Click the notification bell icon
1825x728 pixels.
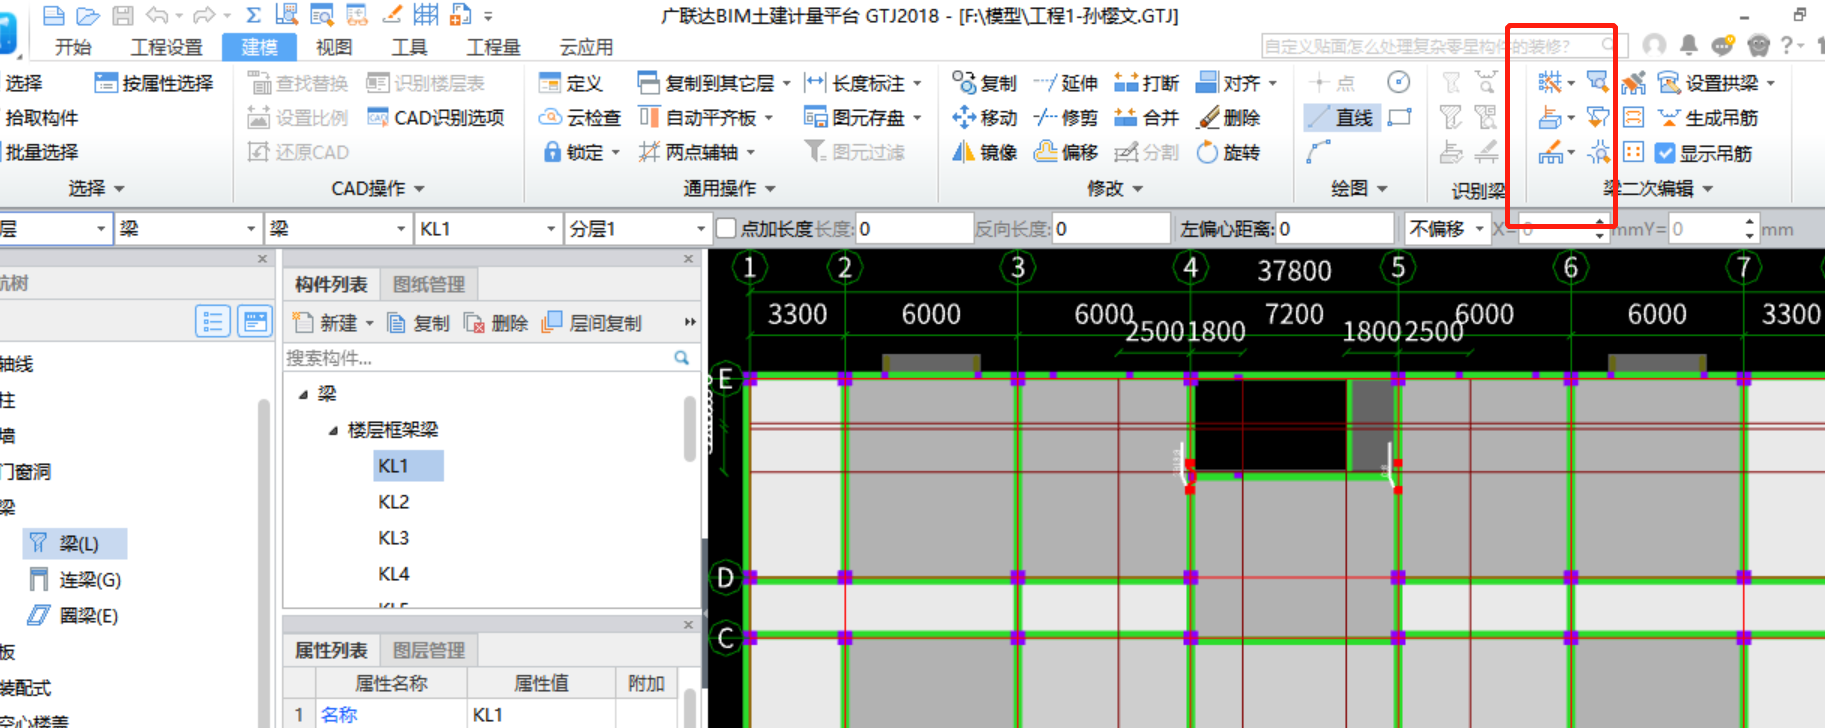click(1688, 44)
